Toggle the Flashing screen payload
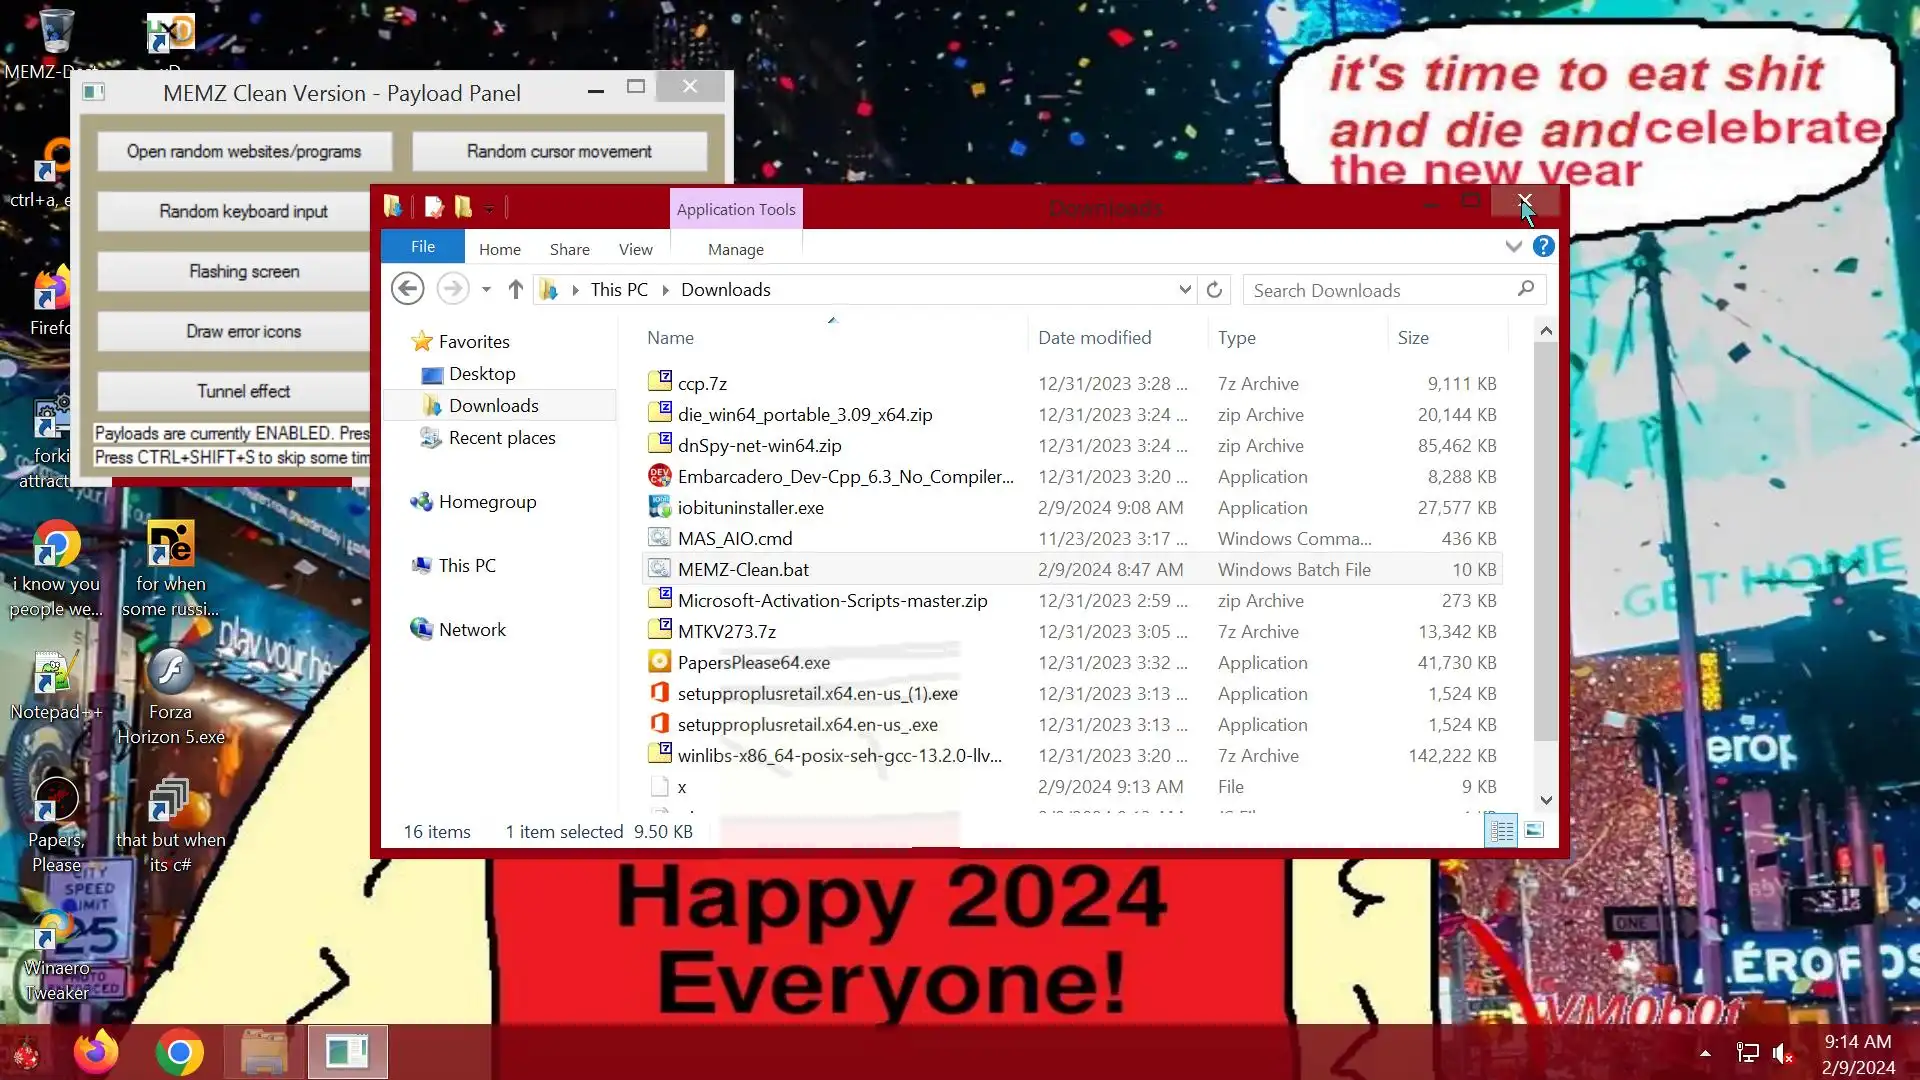This screenshot has width=1920, height=1080. (x=243, y=271)
